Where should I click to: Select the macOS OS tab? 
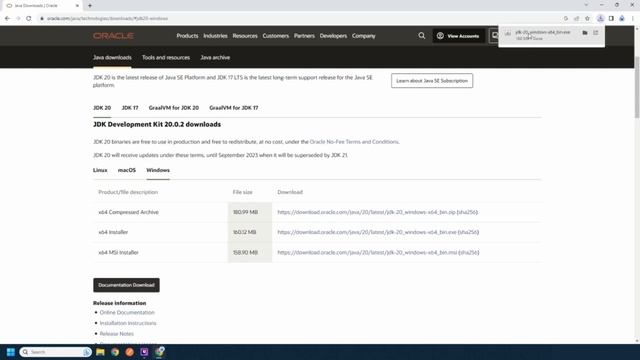point(127,170)
